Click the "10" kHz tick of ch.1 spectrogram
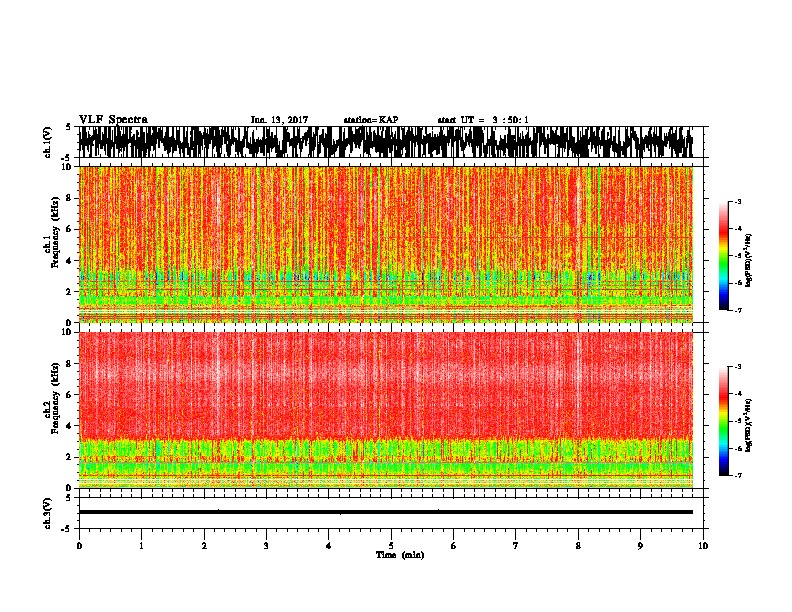Image resolution: width=792 pixels, height=612 pixels. point(68,167)
